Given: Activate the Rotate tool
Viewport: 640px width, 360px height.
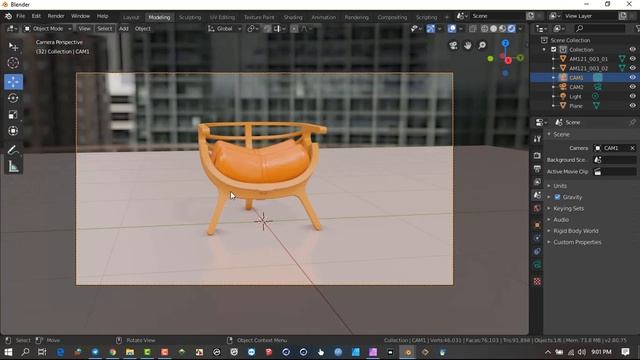Looking at the screenshot, I should pyautogui.click(x=13, y=98).
